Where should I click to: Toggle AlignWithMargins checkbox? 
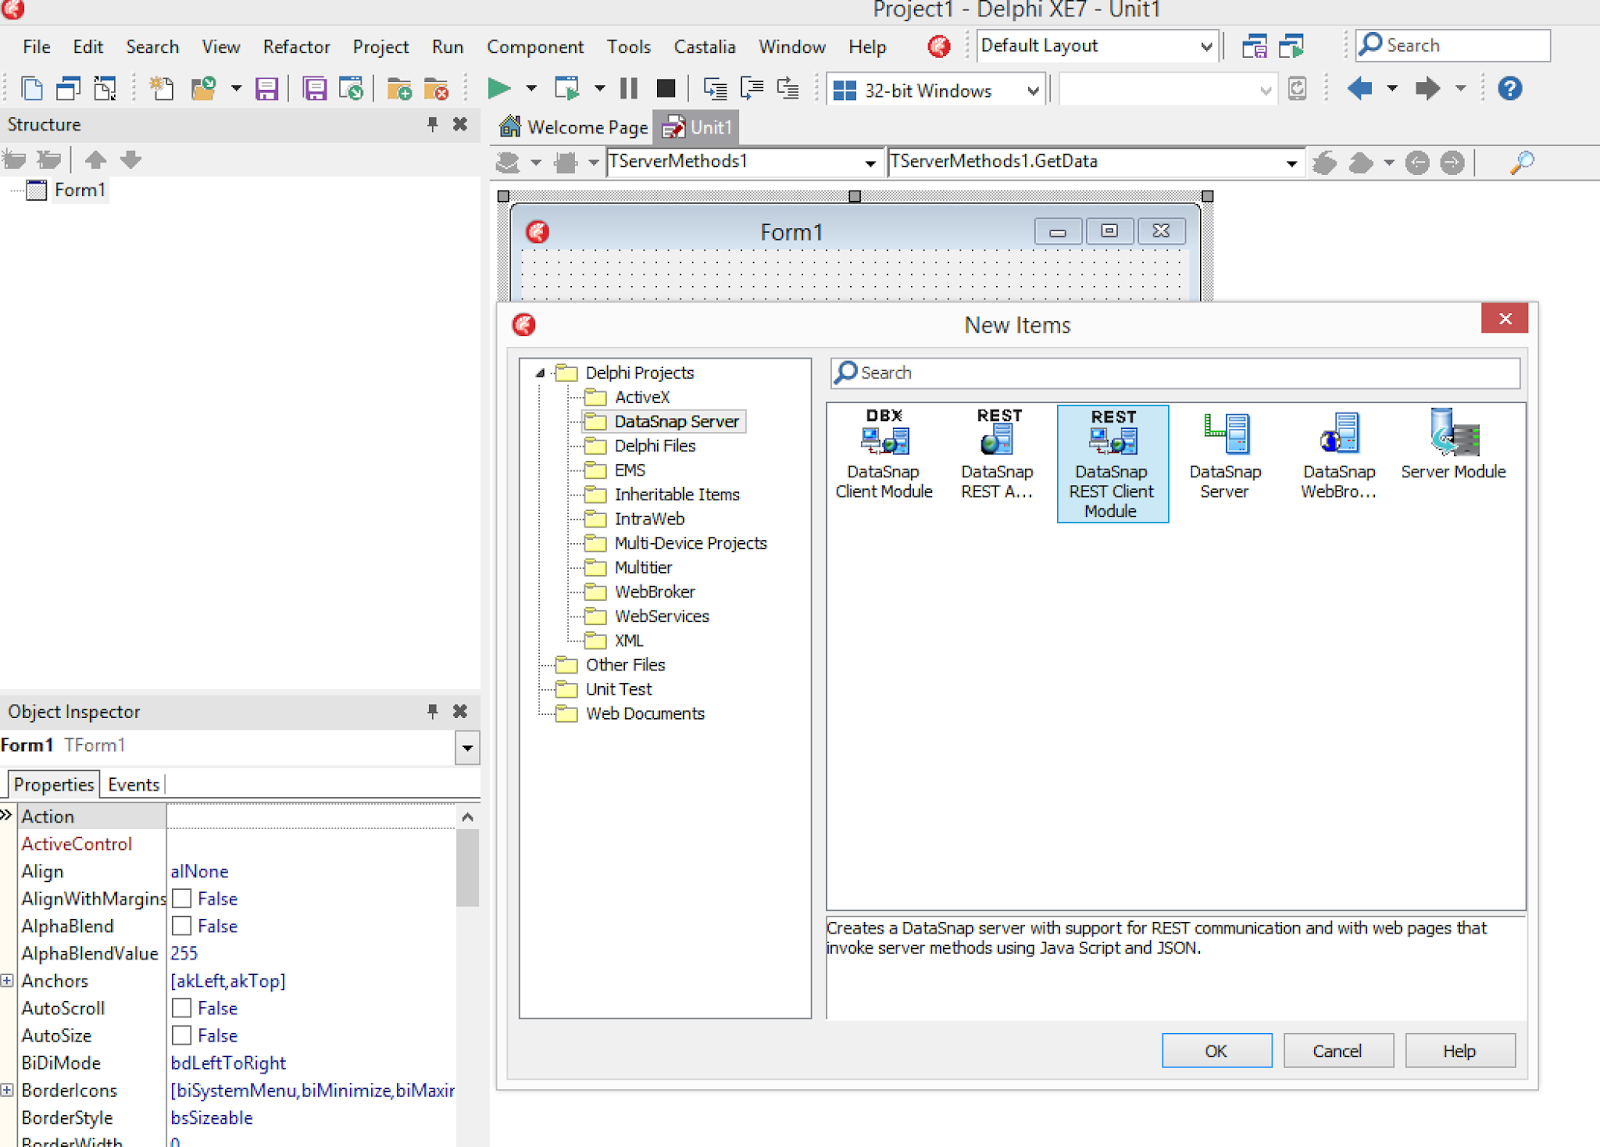point(182,898)
